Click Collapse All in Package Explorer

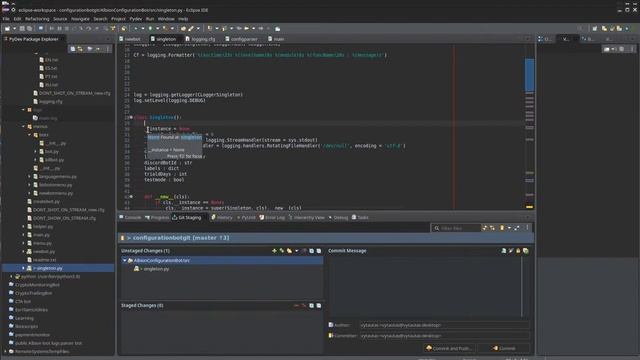73,49
